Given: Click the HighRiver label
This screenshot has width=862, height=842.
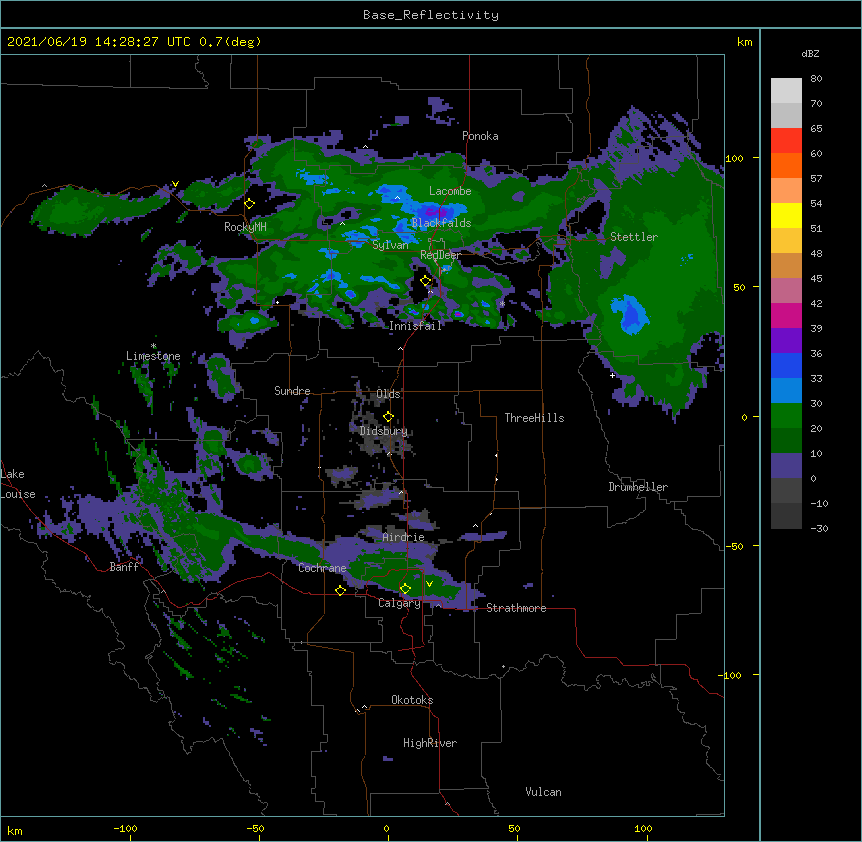Looking at the screenshot, I should tap(430, 743).
